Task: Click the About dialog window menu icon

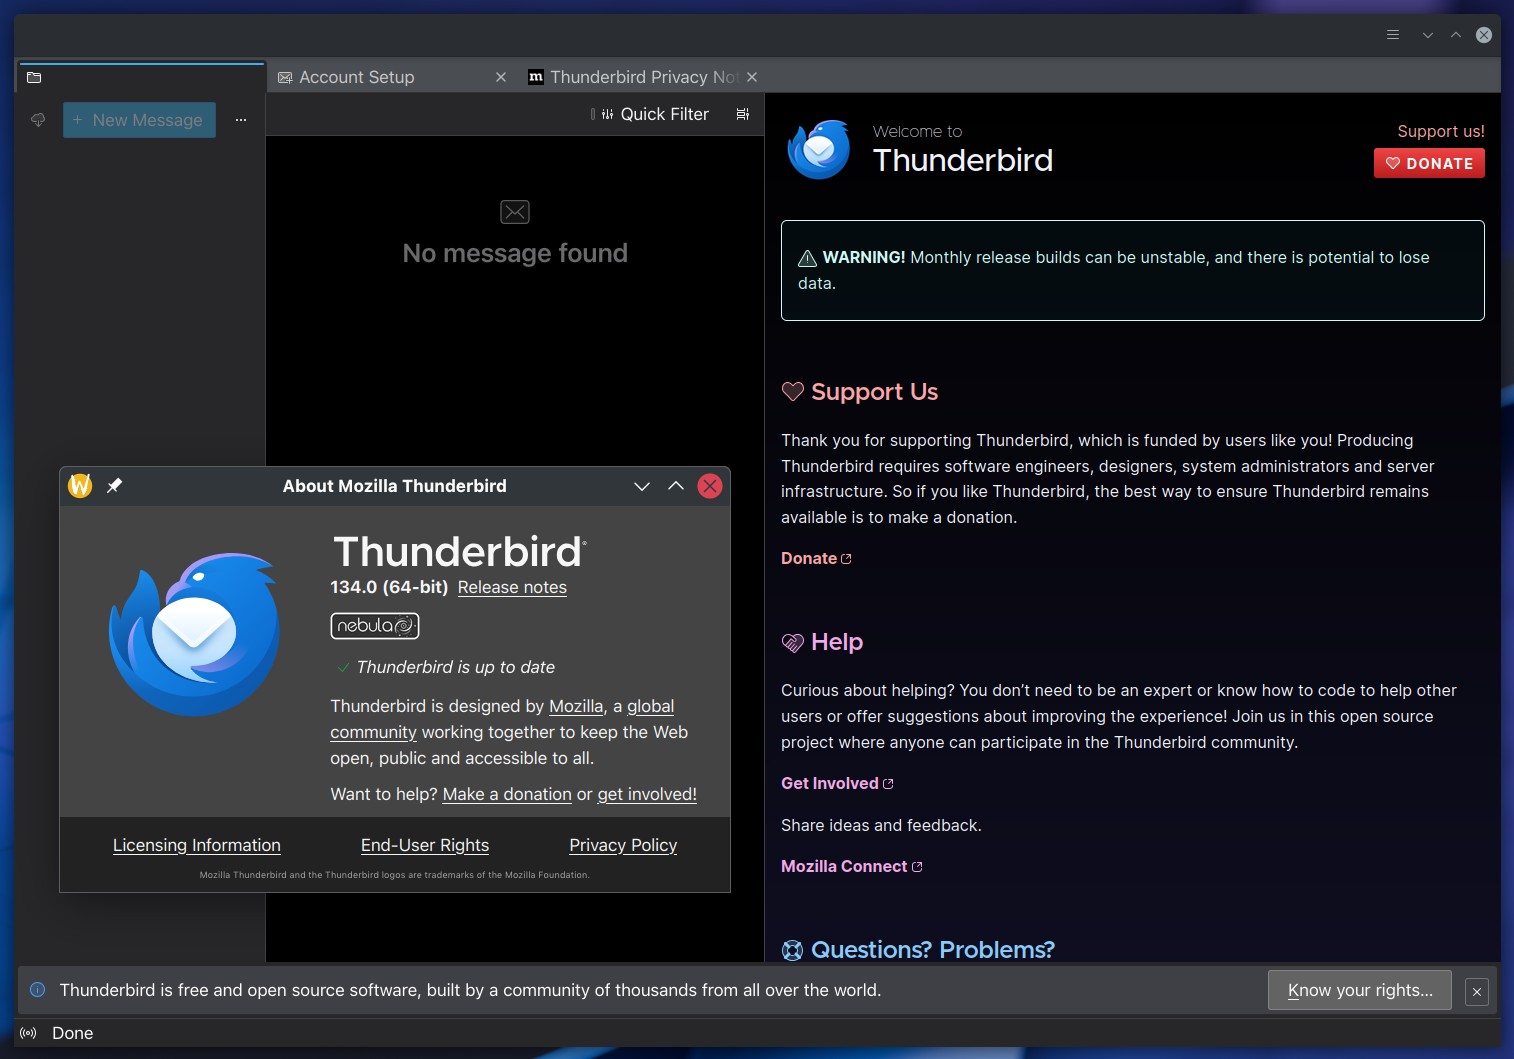Action: [80, 486]
